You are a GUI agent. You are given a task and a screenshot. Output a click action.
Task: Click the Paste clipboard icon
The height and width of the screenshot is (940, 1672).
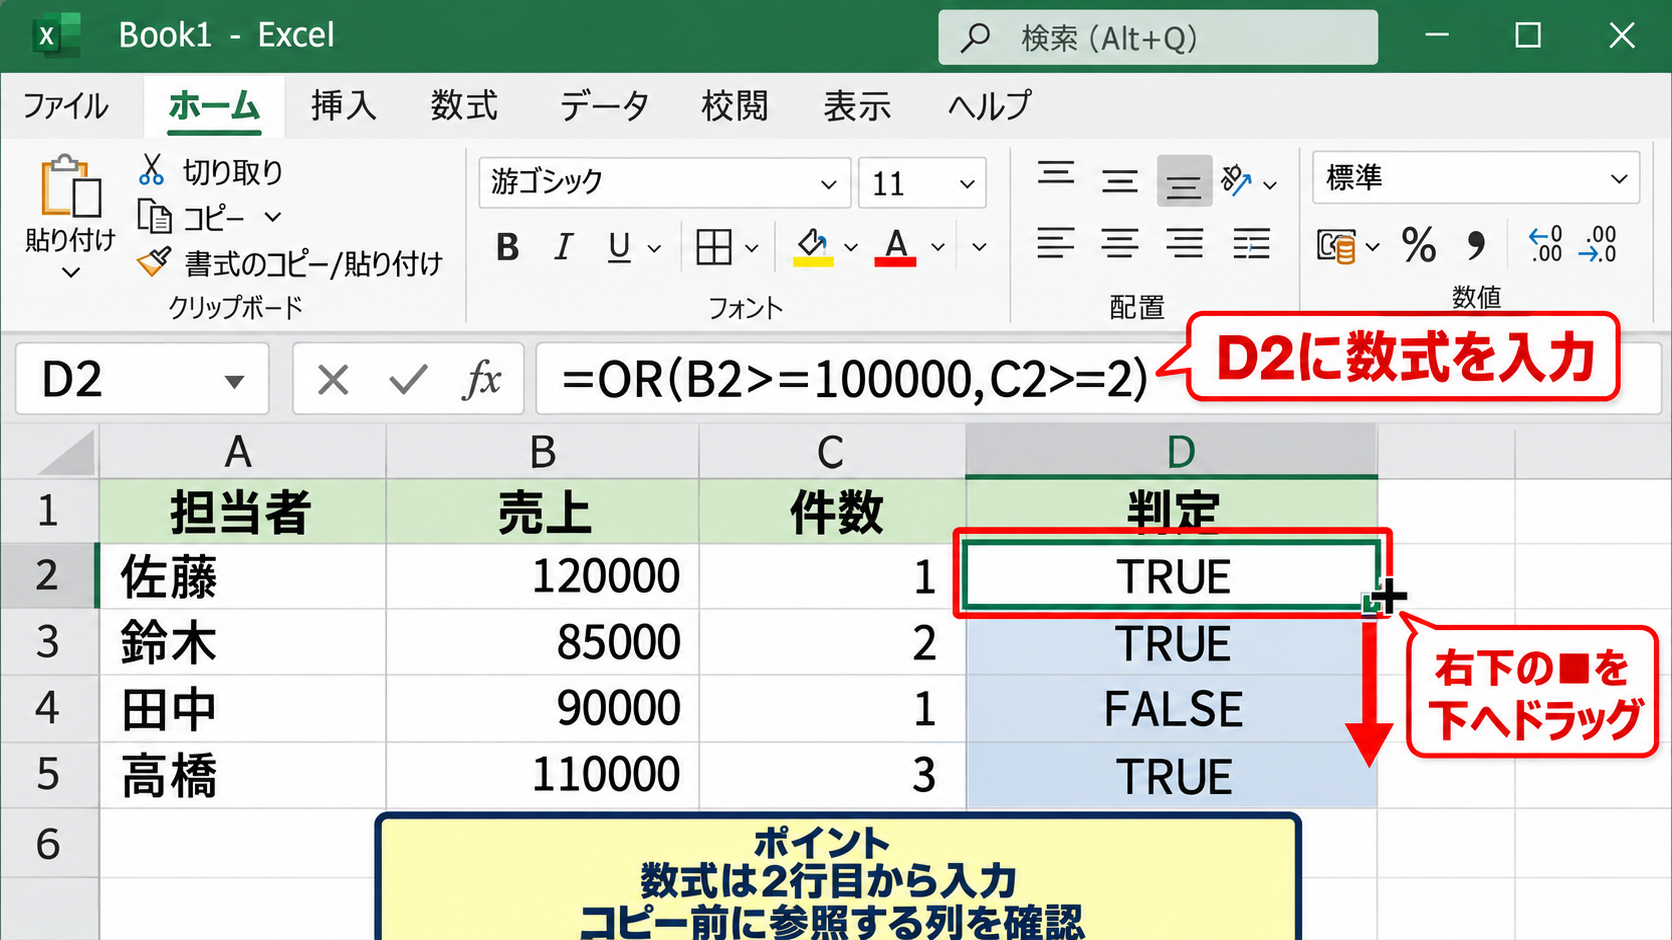click(x=70, y=186)
